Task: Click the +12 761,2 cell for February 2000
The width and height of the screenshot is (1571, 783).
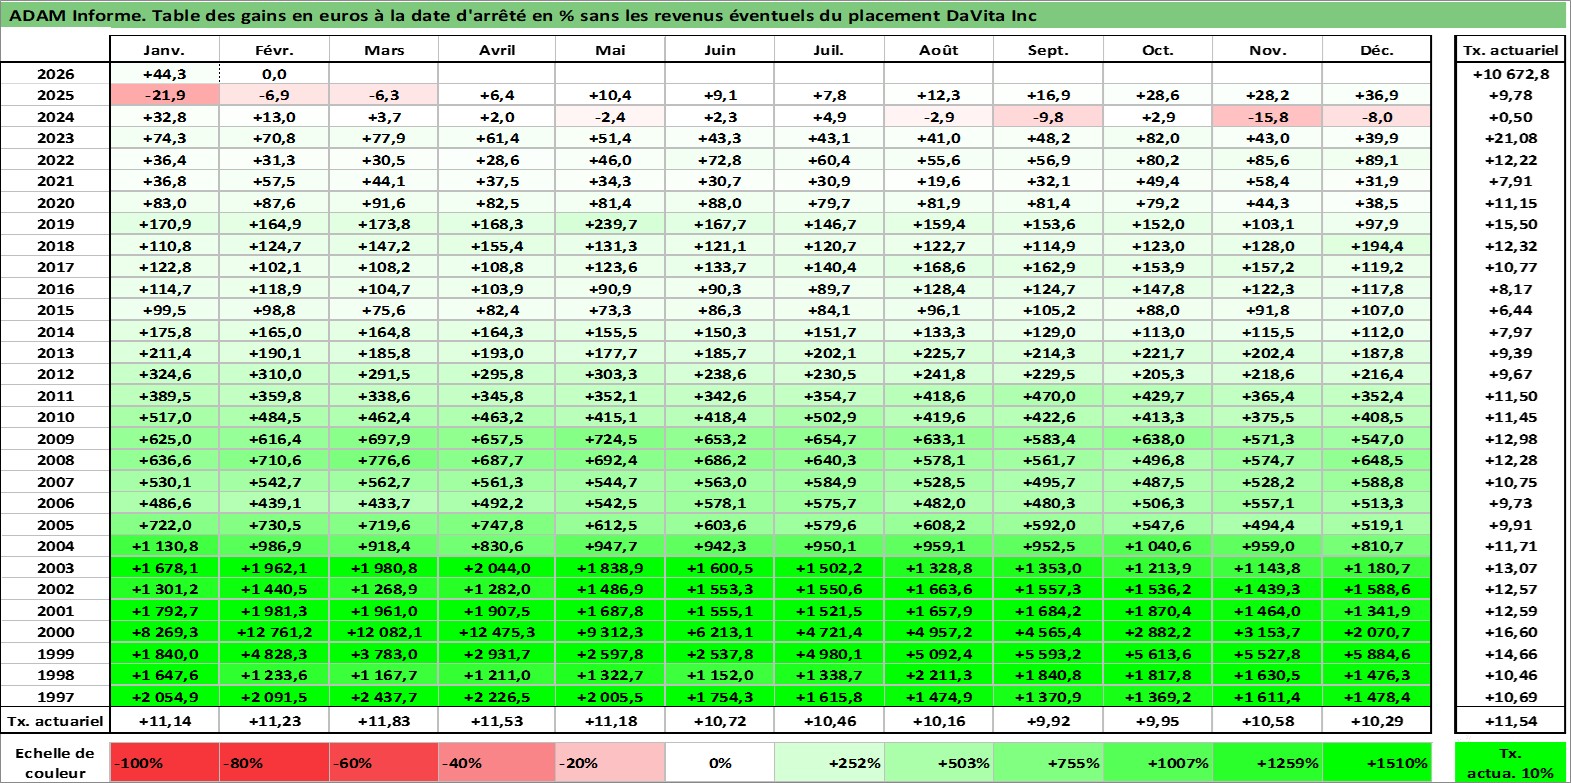Action: tap(274, 632)
